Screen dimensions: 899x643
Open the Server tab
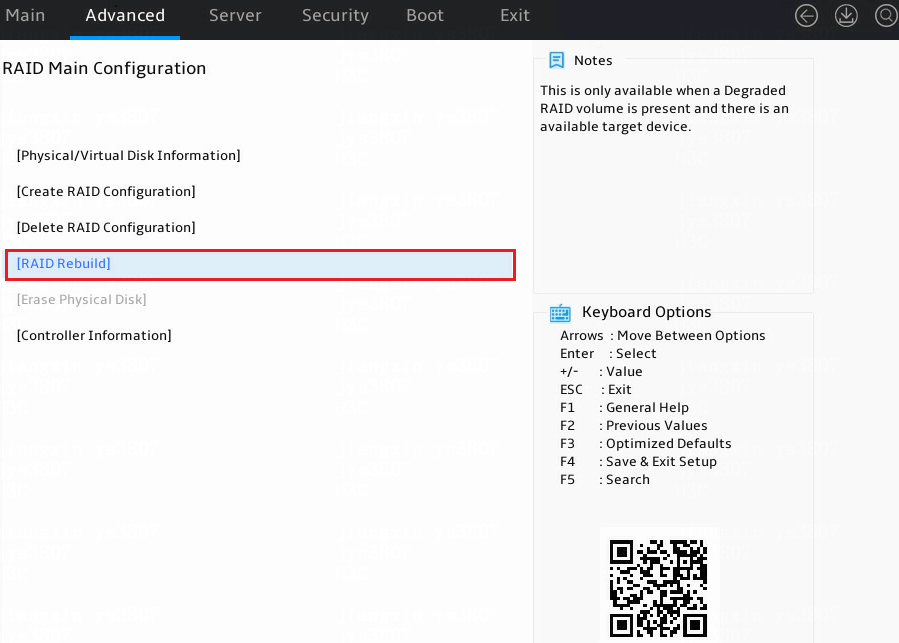click(235, 15)
